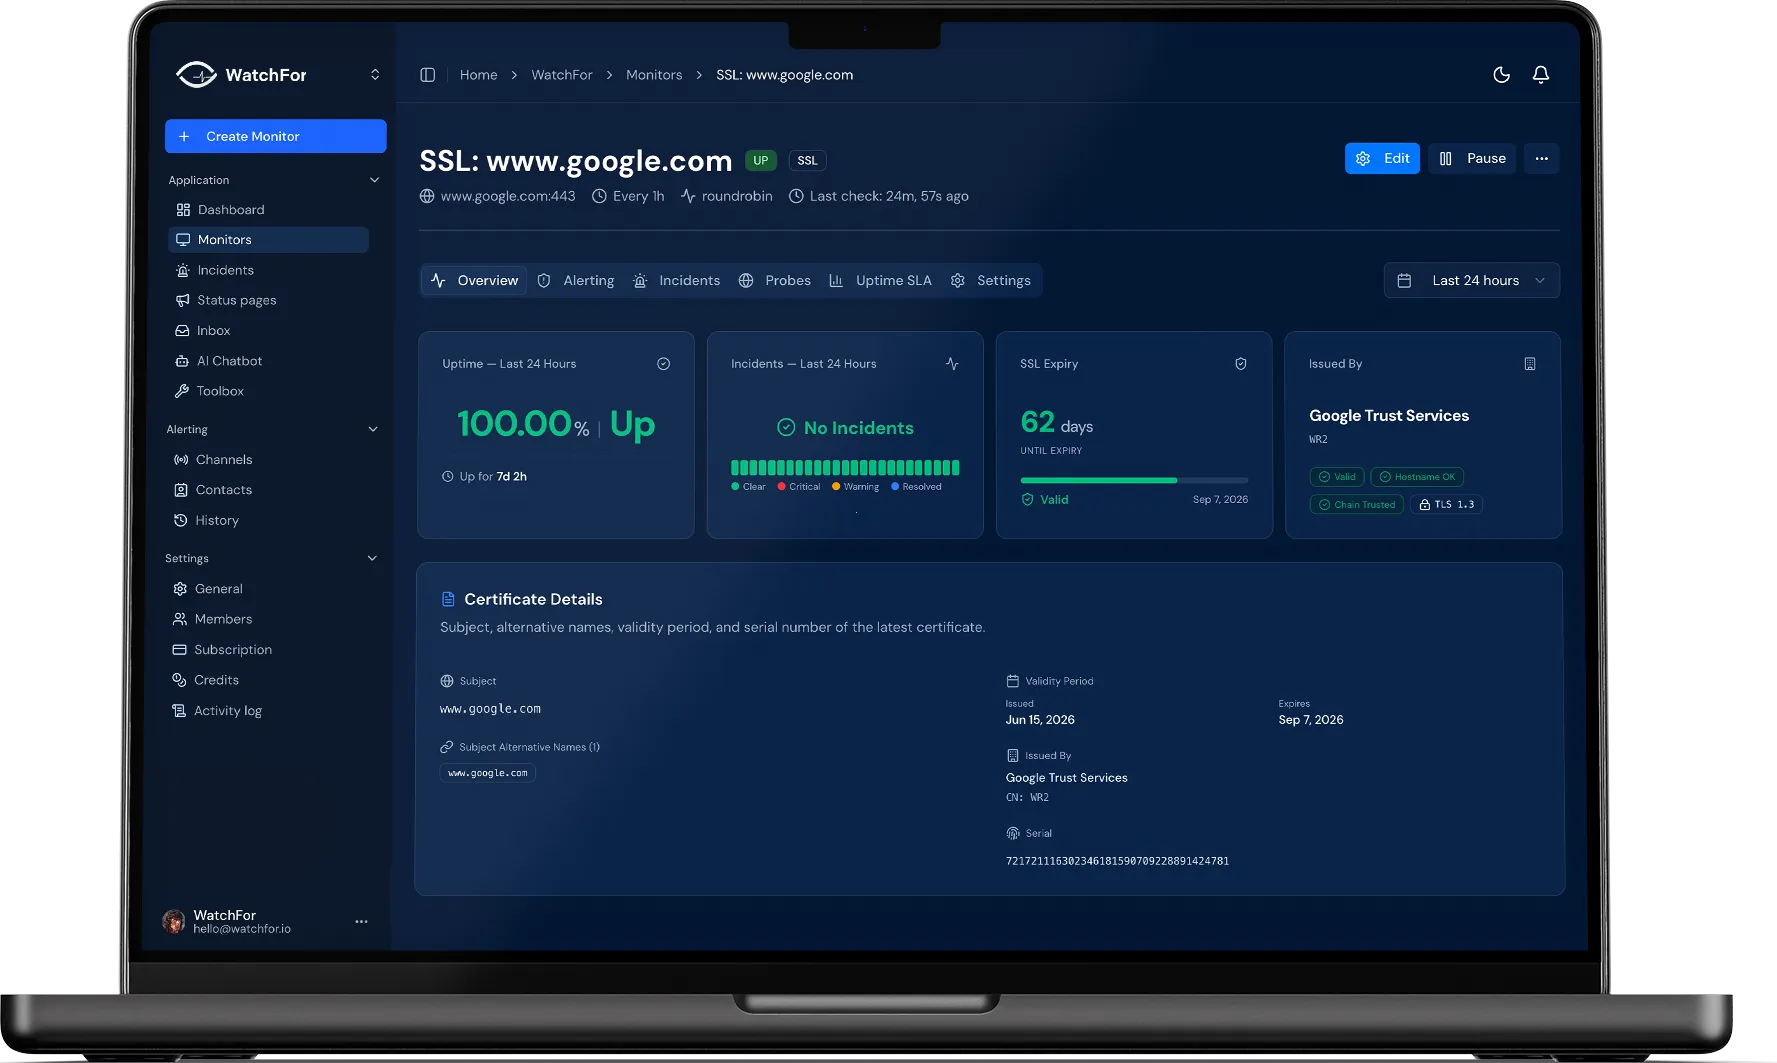This screenshot has width=1777, height=1063.
Task: Click the red Critical legend dot
Action: pos(781,487)
